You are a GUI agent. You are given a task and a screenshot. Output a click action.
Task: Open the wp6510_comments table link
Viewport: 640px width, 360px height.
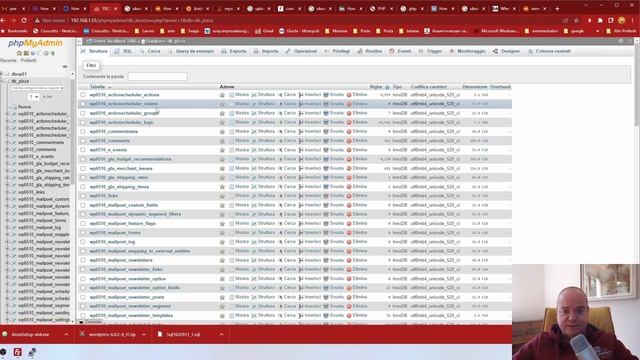[x=109, y=140]
